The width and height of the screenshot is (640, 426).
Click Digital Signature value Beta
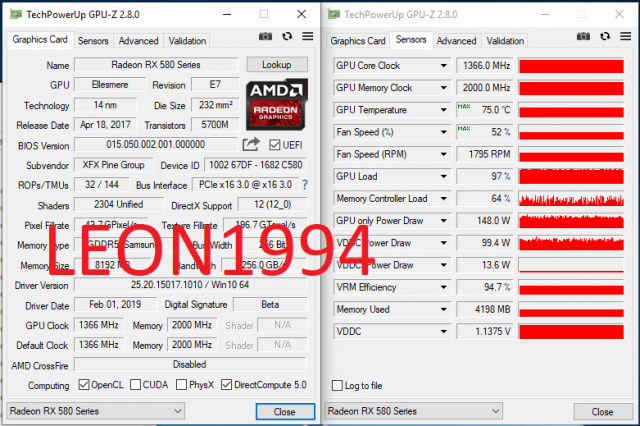point(270,304)
